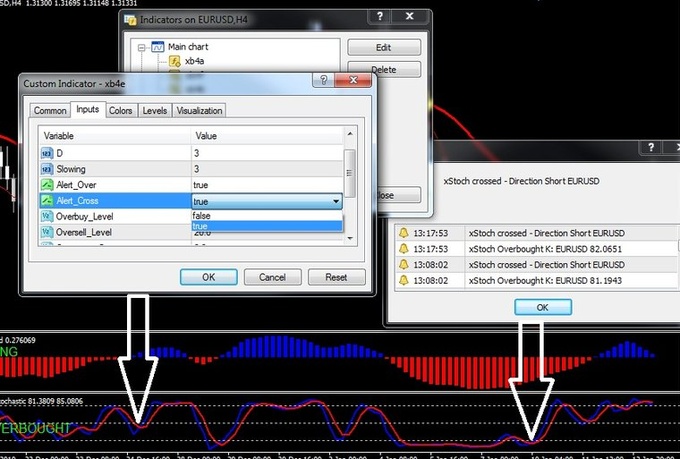Click help button of Indicators on EURUSD window

click(379, 16)
